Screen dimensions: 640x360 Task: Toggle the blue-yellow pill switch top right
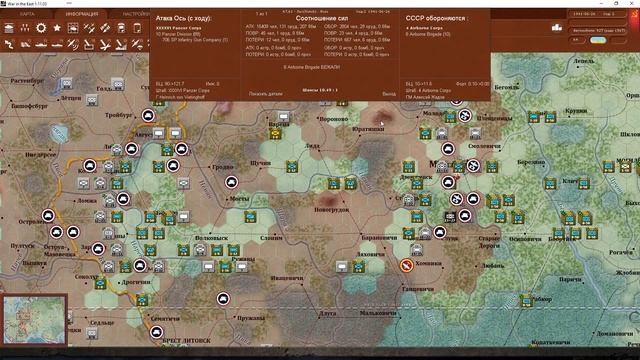pyautogui.click(x=598, y=40)
